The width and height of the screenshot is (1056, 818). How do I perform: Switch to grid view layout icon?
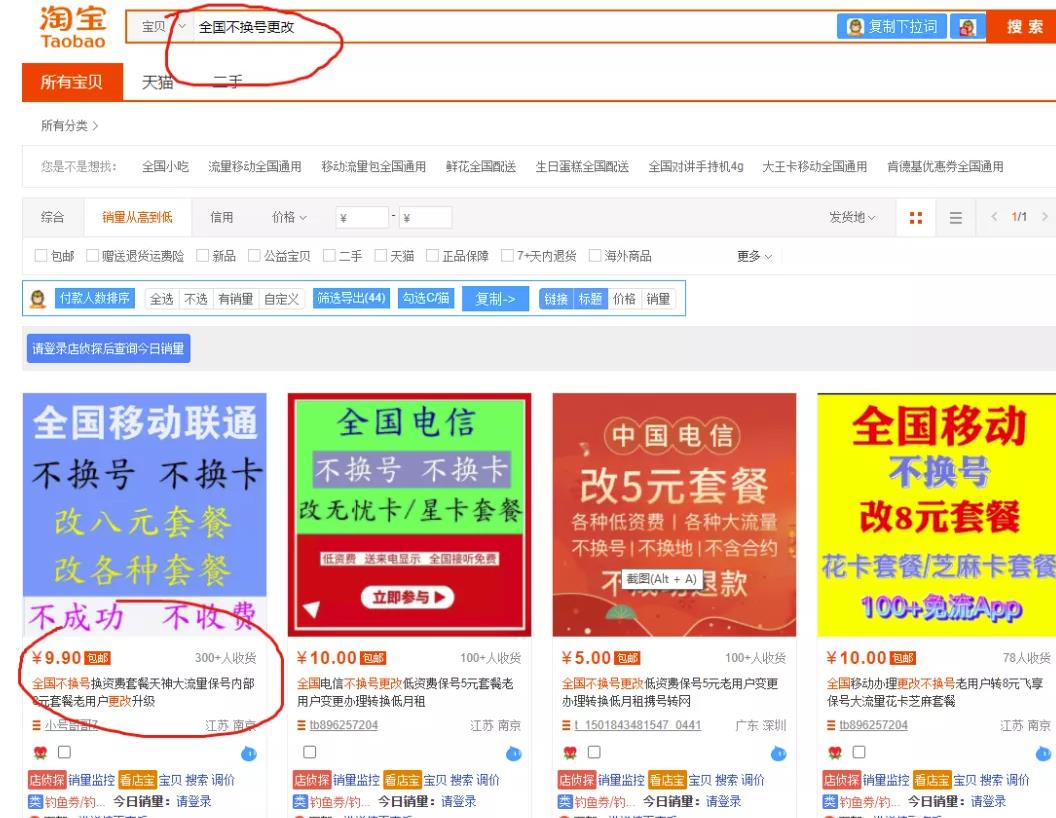916,218
